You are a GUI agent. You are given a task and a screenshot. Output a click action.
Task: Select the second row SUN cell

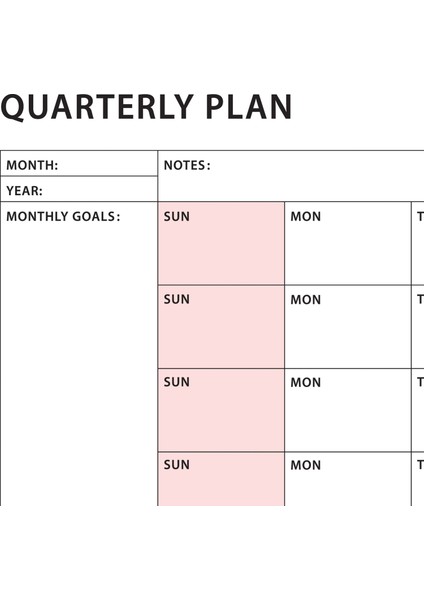coord(221,327)
